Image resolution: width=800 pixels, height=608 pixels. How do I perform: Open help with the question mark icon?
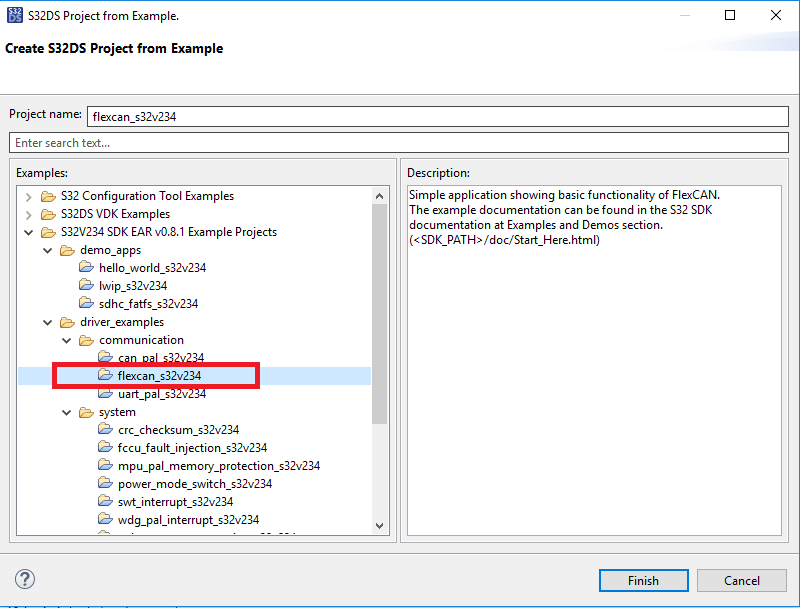pyautogui.click(x=25, y=579)
